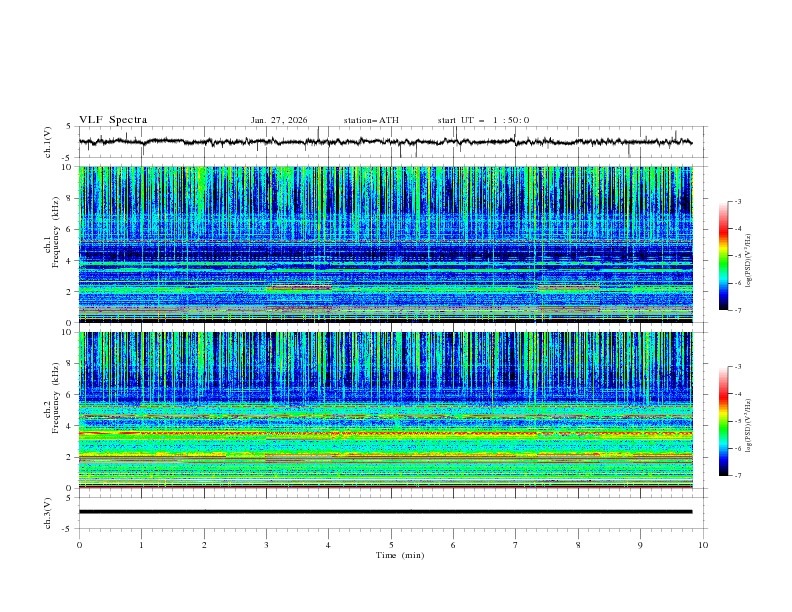Click the start UT time label
This screenshot has height=612, width=792.
click(483, 120)
